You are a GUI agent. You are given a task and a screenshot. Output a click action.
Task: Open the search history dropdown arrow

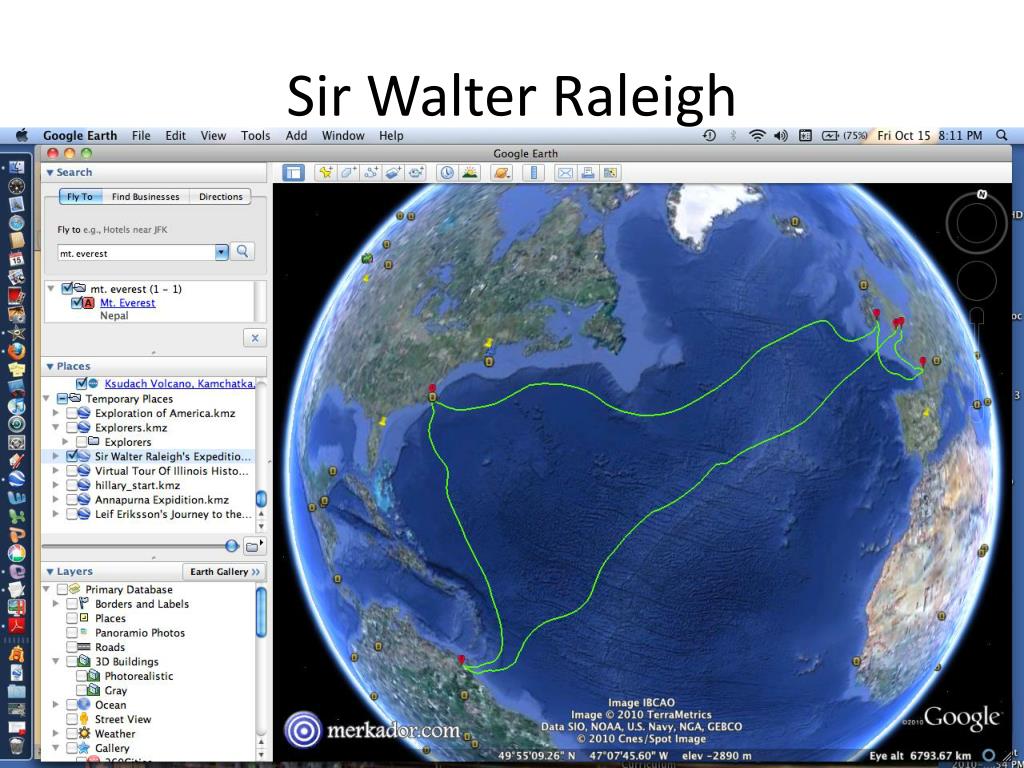[221, 252]
